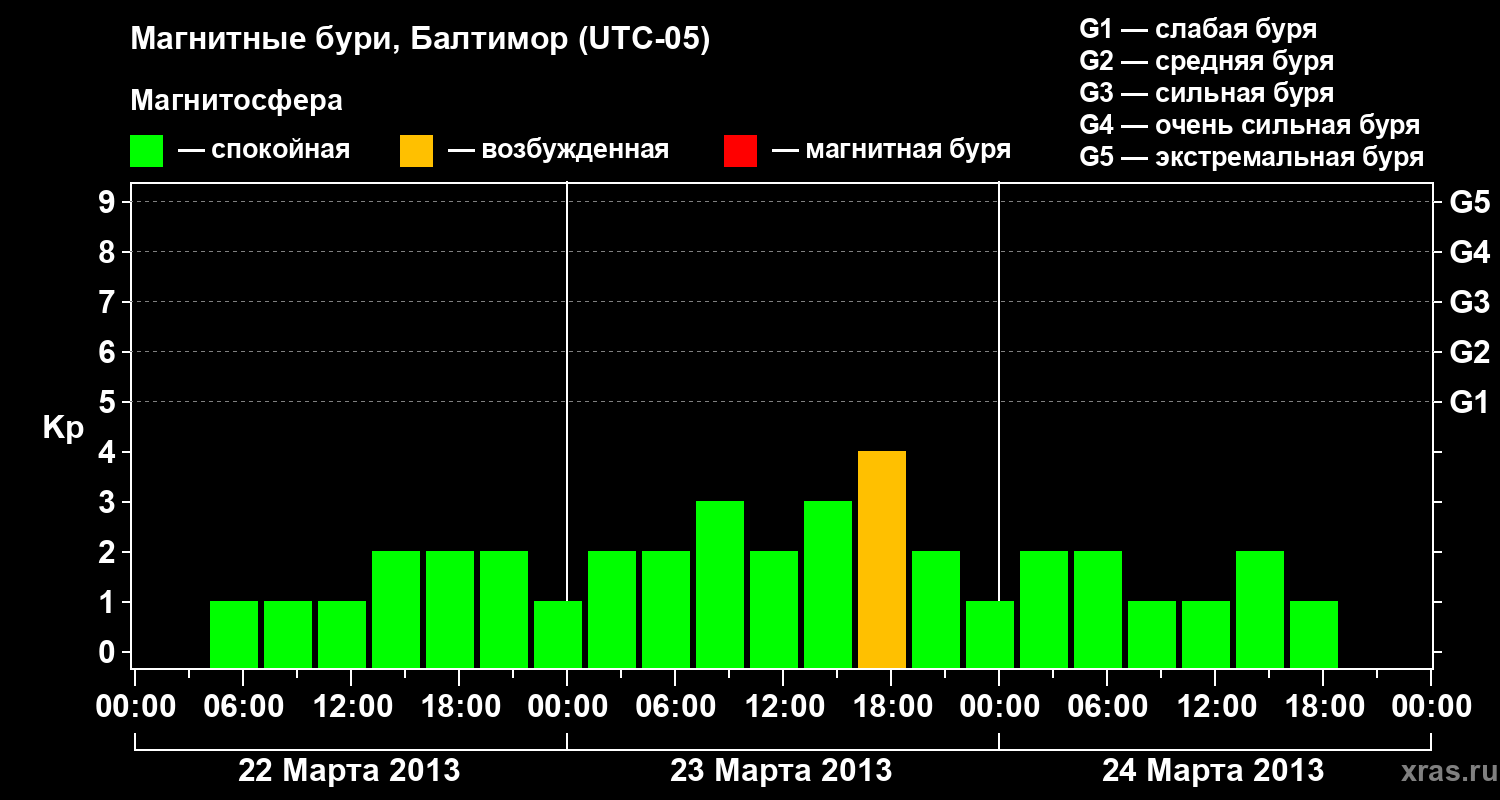The height and width of the screenshot is (800, 1500).
Task: Click the 'G3 — сильная буря' line
Action: 1206,93
